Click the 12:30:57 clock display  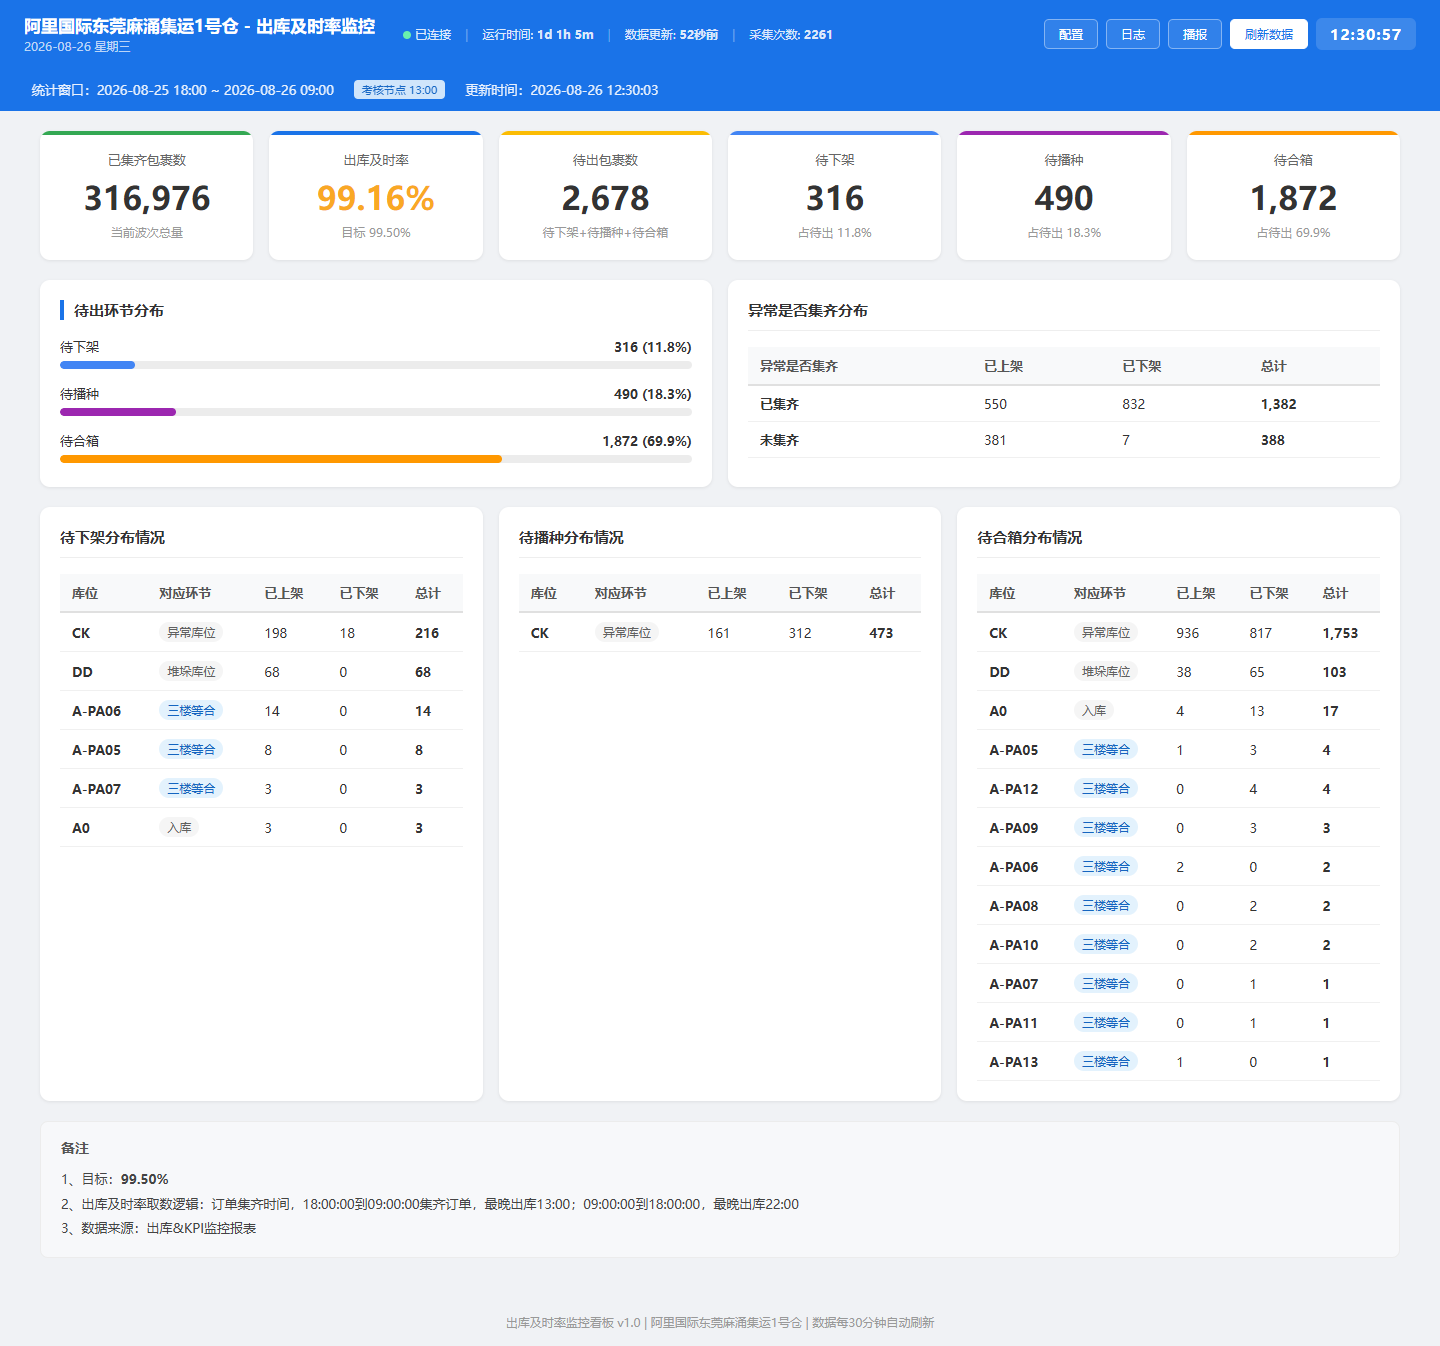tap(1365, 34)
